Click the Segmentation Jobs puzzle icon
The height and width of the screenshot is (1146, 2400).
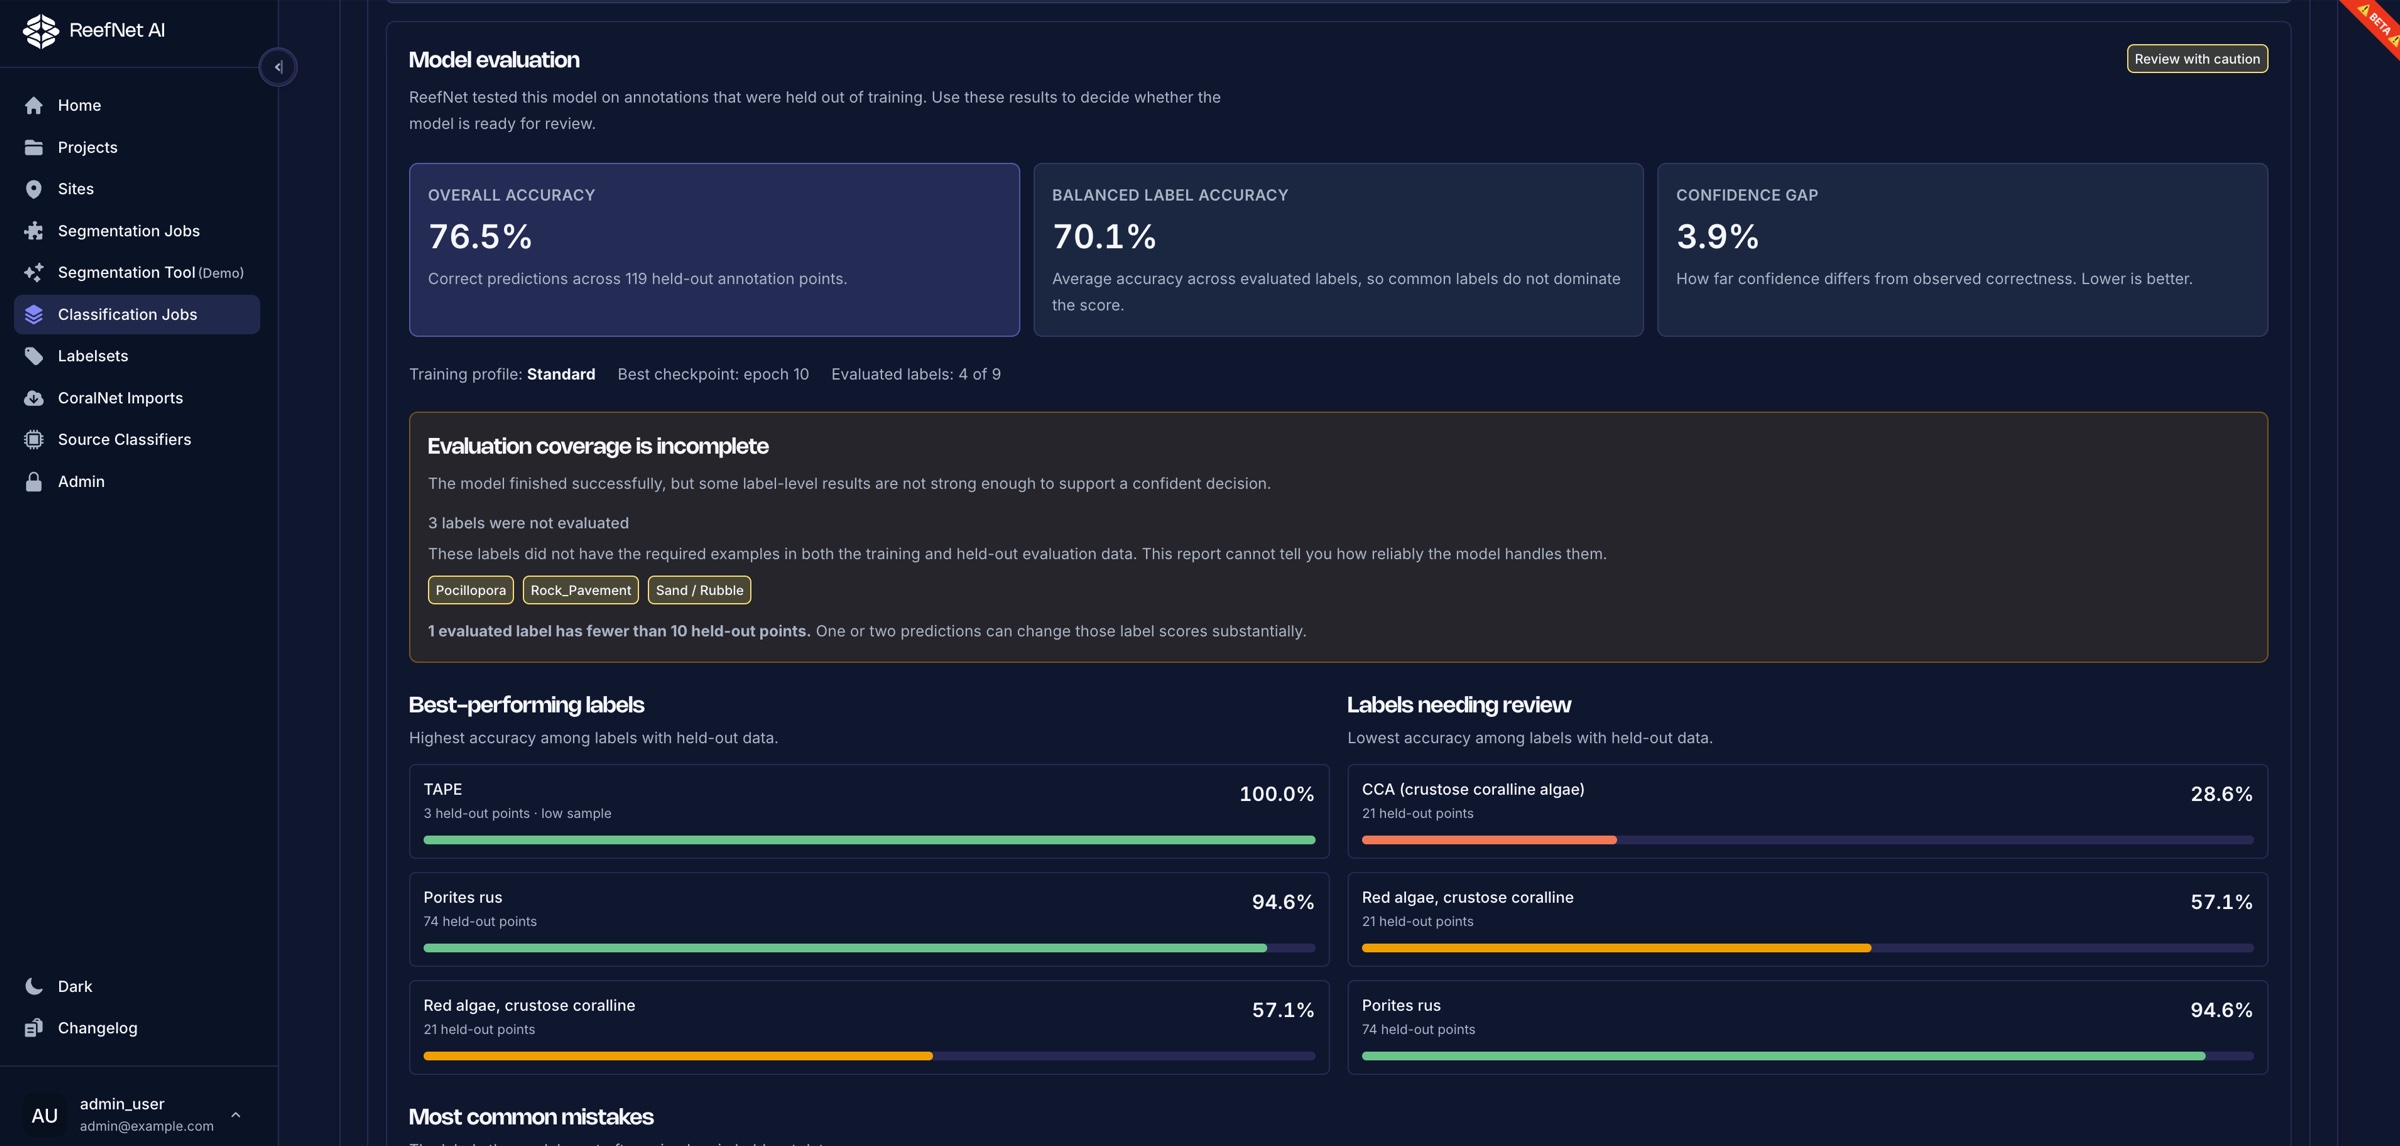tap(34, 231)
